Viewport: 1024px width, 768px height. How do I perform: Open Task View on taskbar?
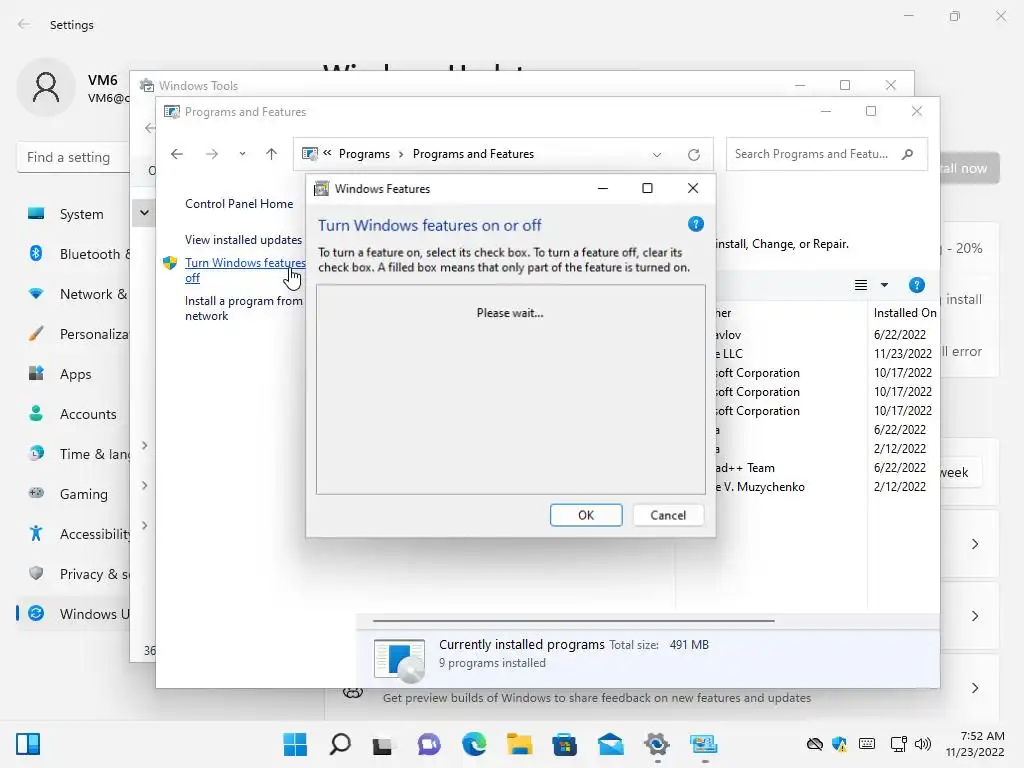tap(383, 744)
